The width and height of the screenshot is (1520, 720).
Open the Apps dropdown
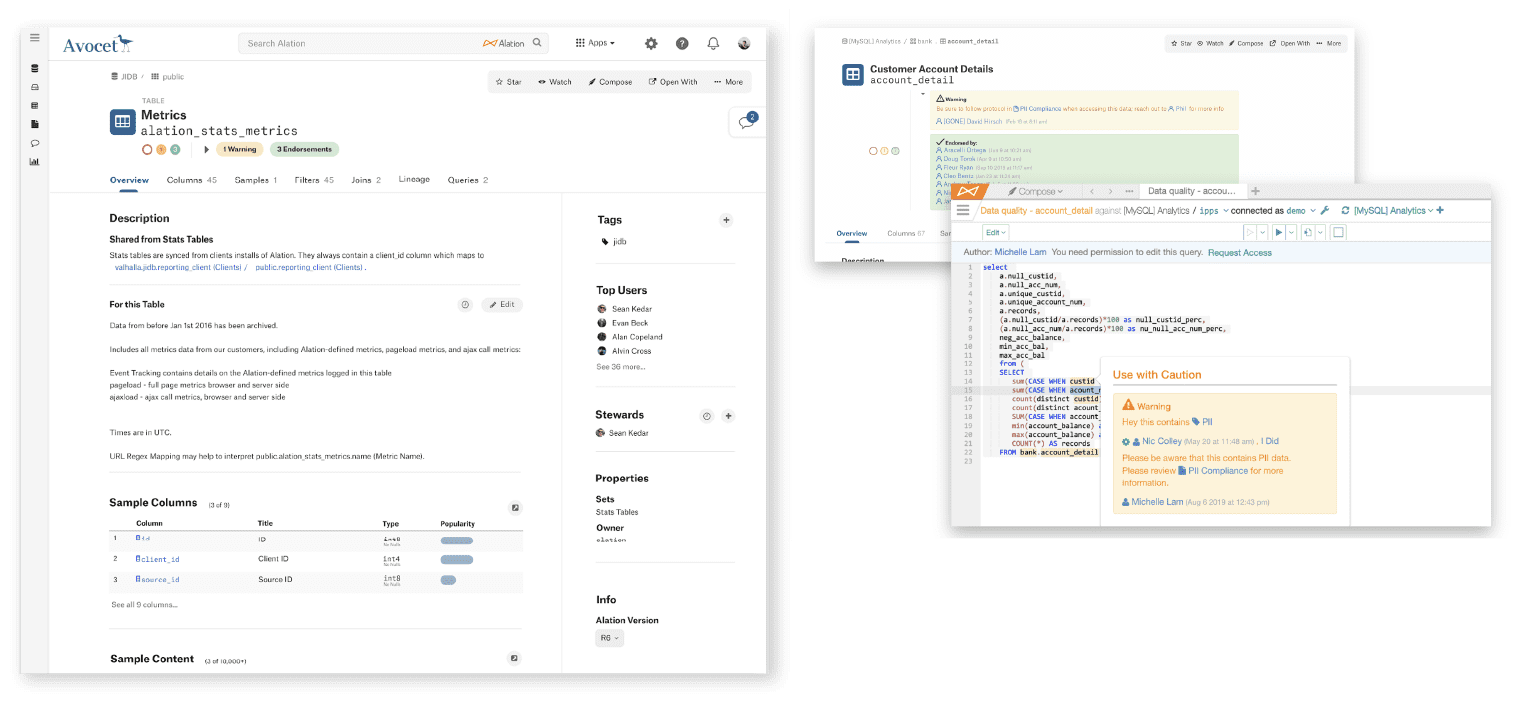coord(595,43)
